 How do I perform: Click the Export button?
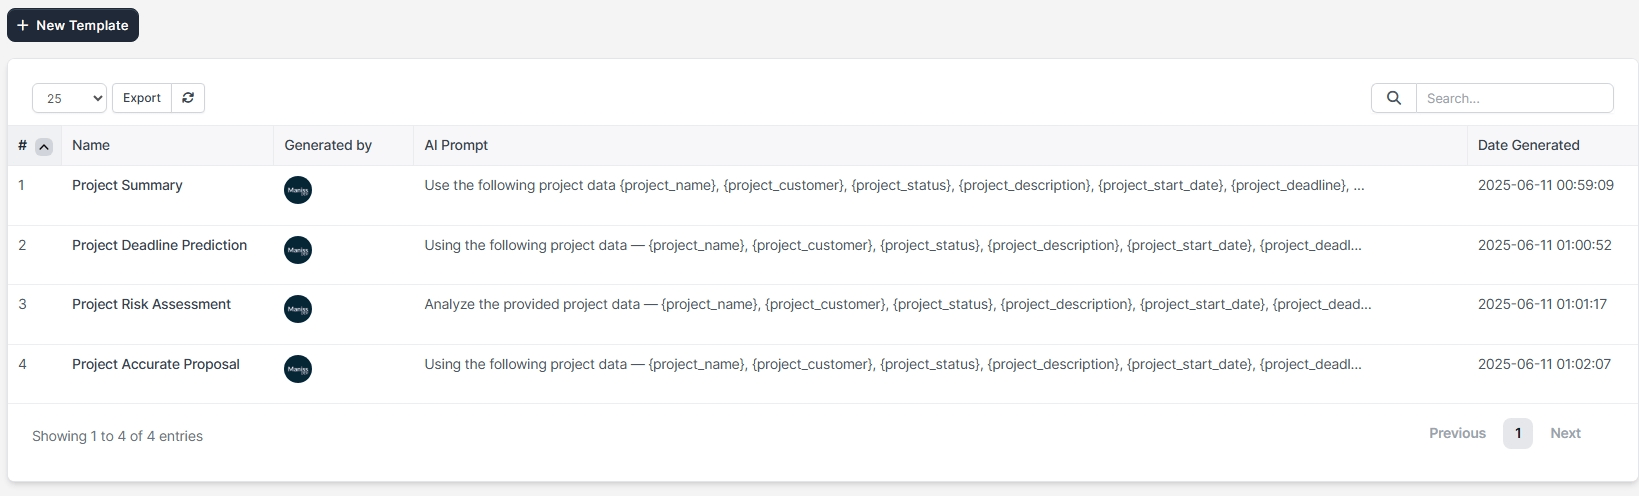142,98
